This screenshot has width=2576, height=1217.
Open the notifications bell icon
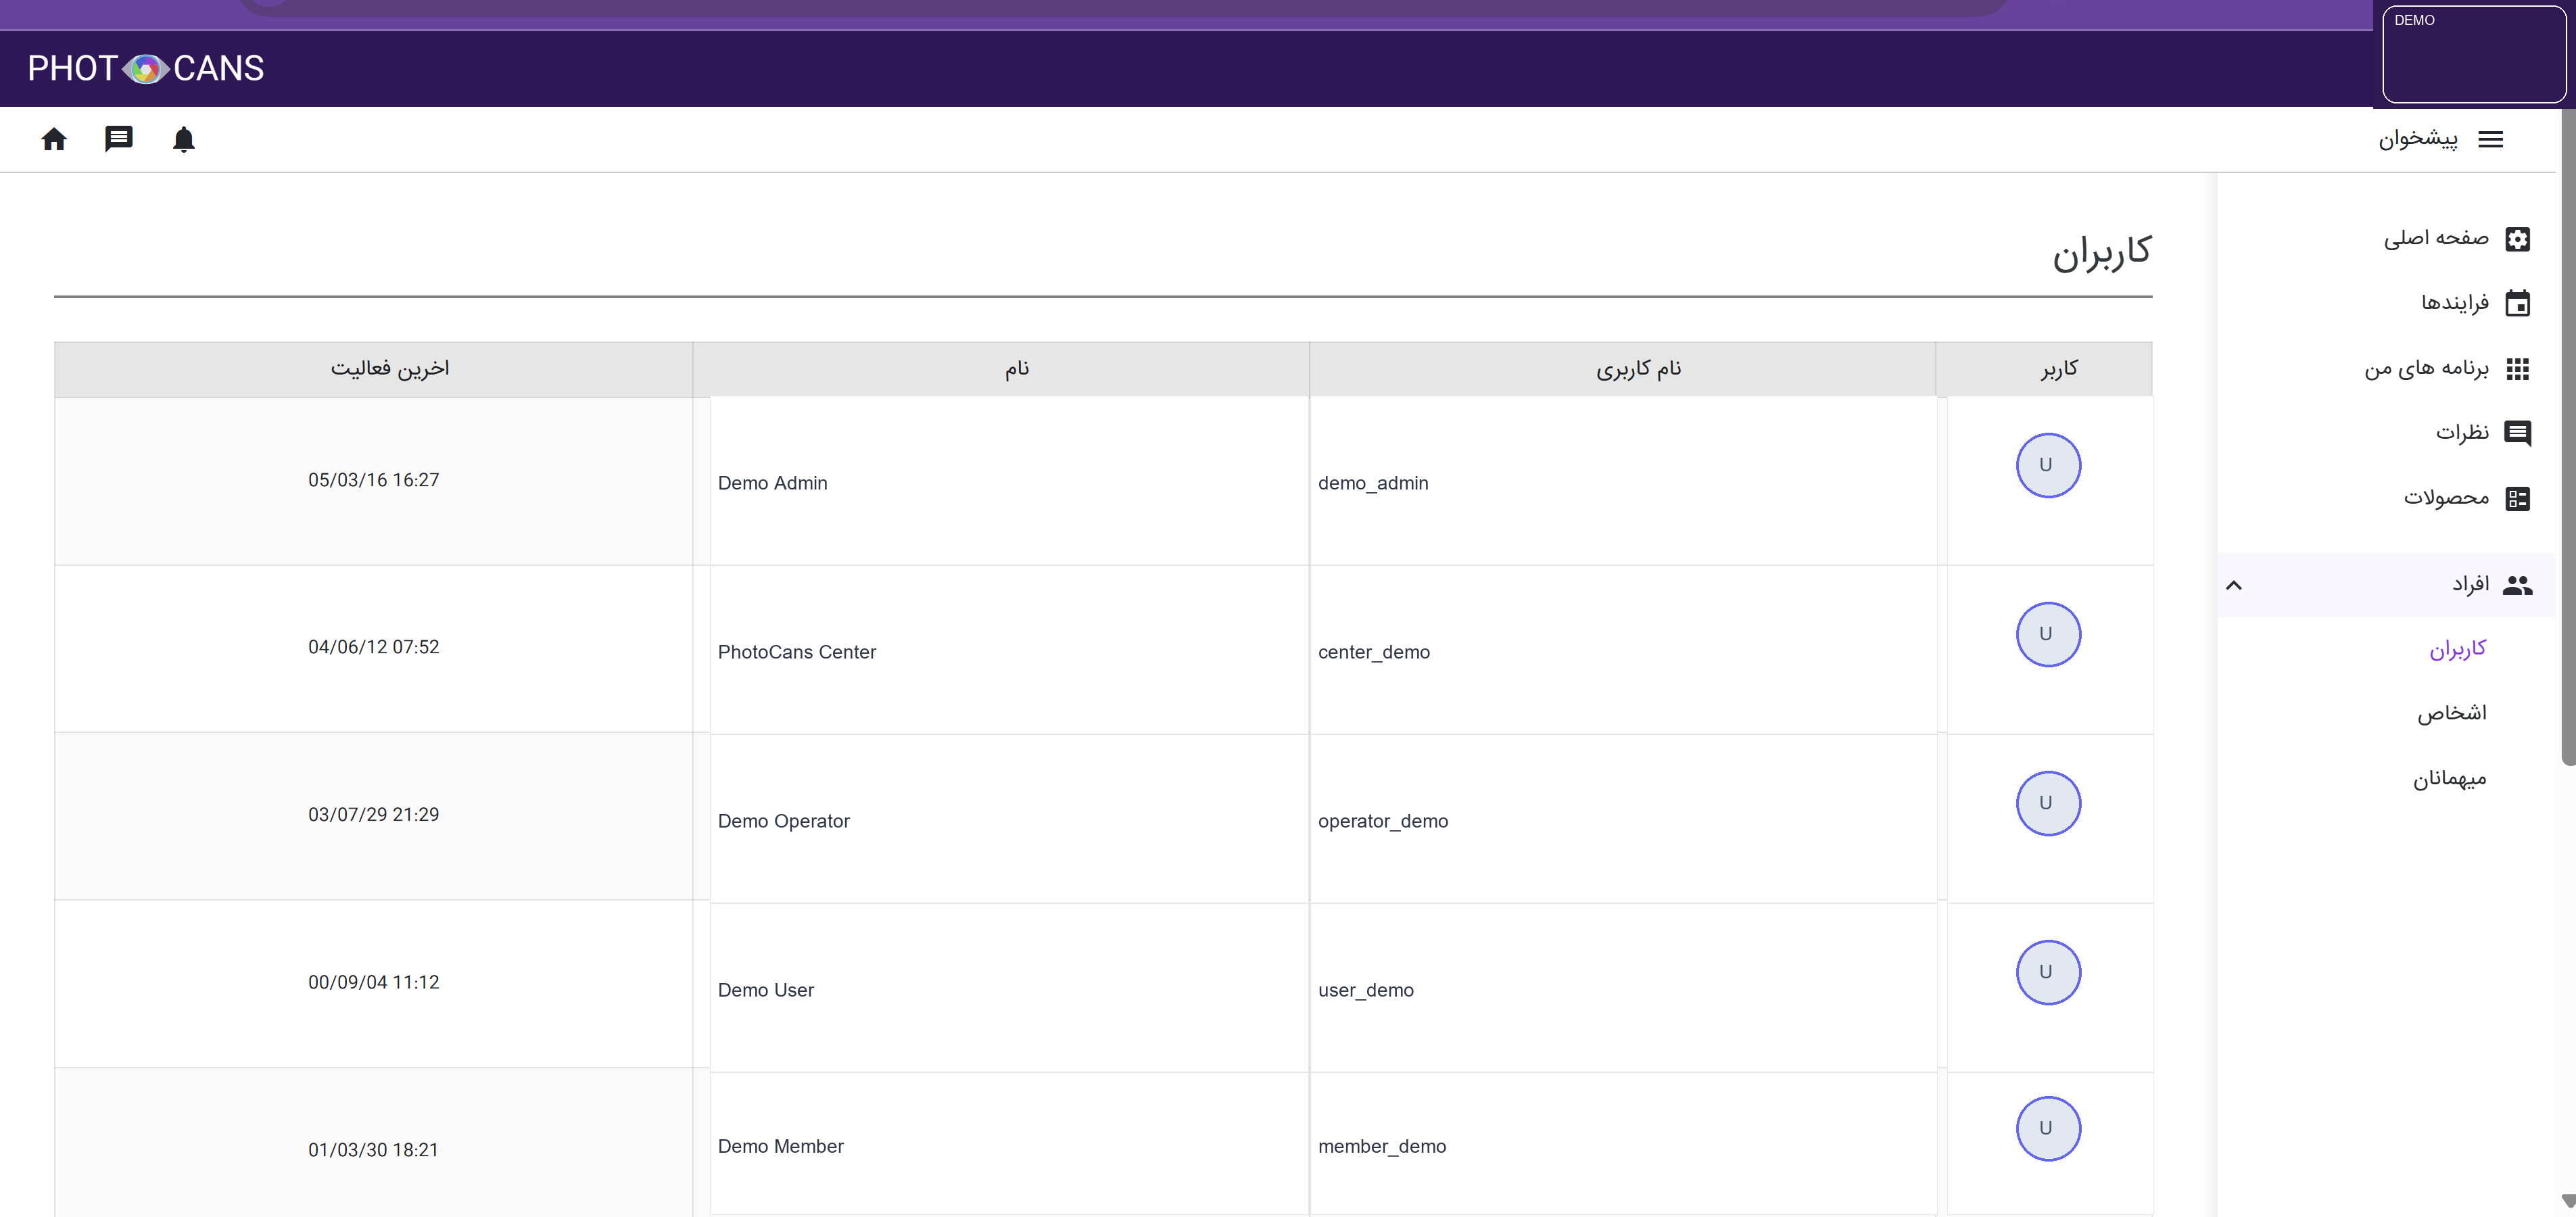(x=184, y=139)
